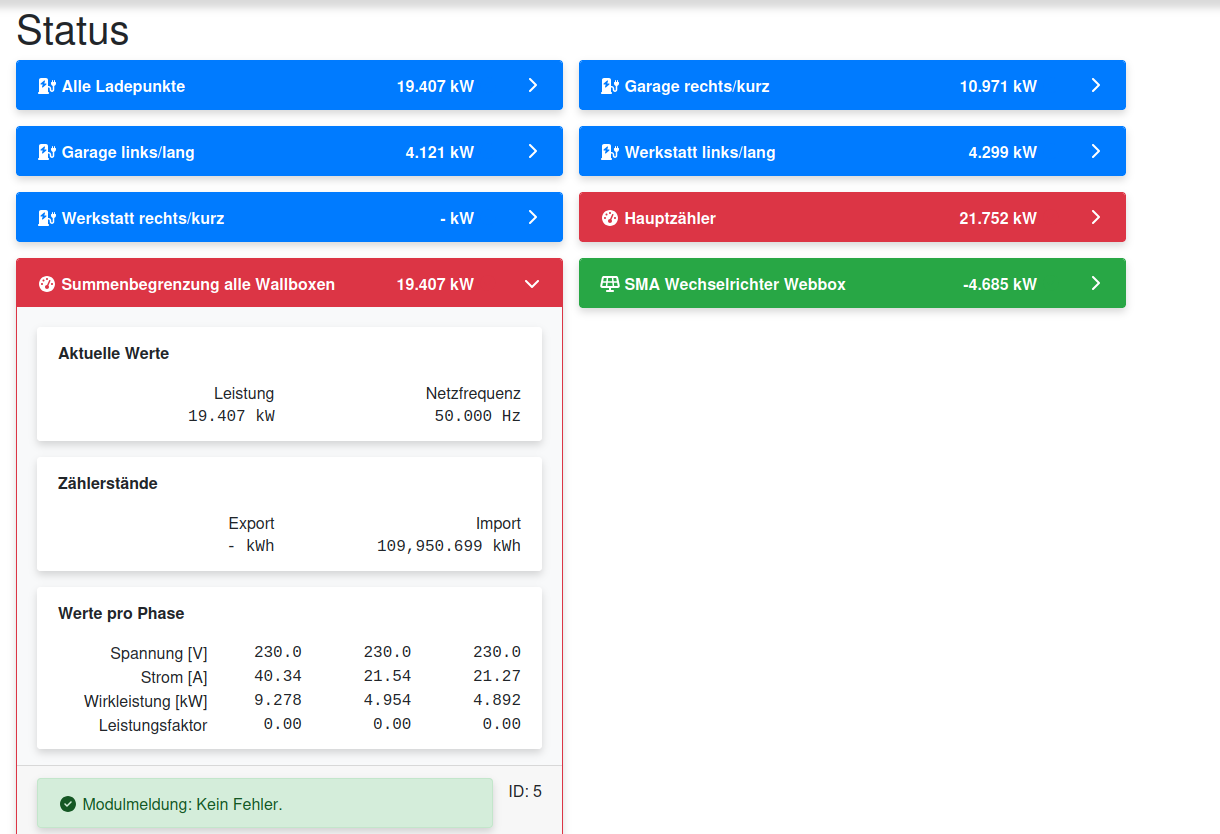Expand Alle Ladepunkte with its chevron
The height and width of the screenshot is (834, 1220).
(533, 86)
